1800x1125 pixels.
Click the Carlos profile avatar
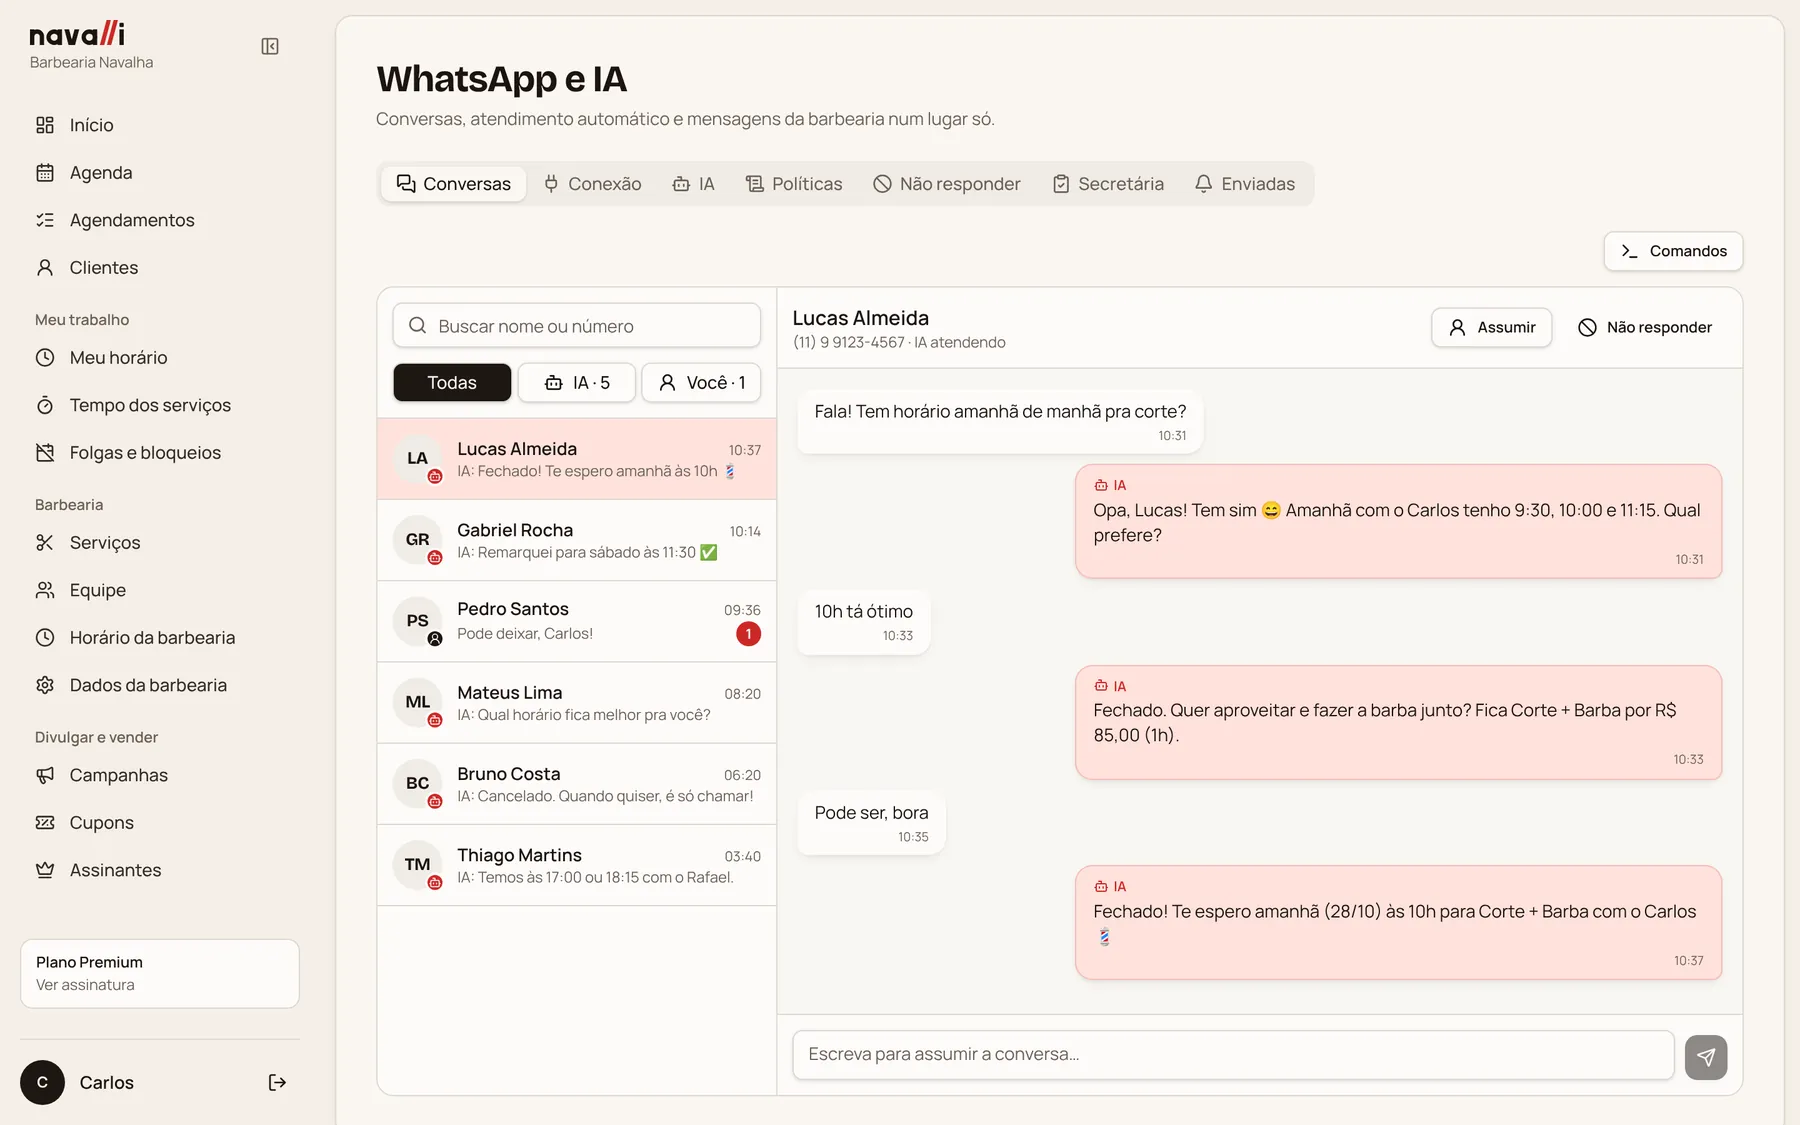click(42, 1082)
